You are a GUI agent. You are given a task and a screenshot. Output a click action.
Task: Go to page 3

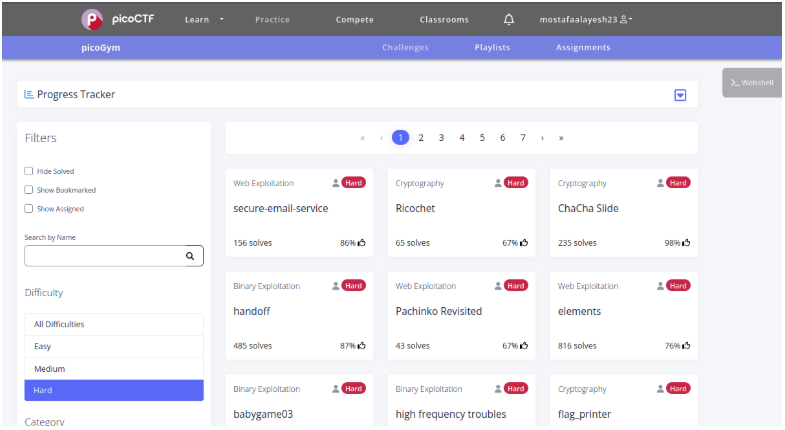pos(442,138)
